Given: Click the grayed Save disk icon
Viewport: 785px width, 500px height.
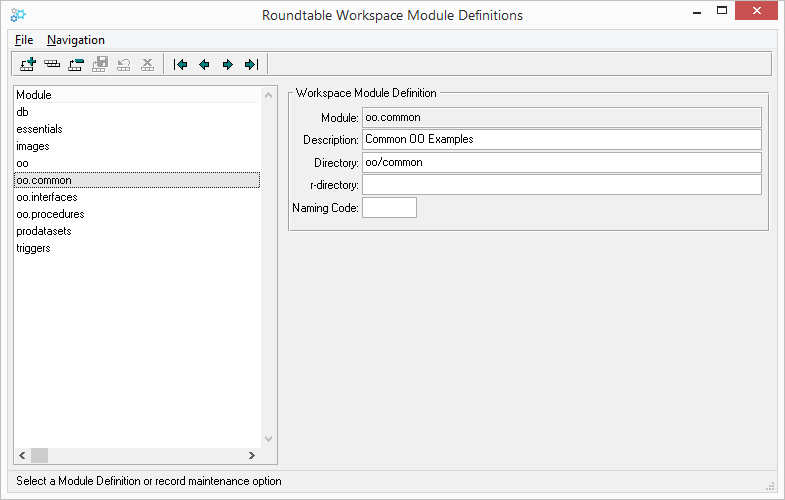Looking at the screenshot, I should pyautogui.click(x=100, y=64).
